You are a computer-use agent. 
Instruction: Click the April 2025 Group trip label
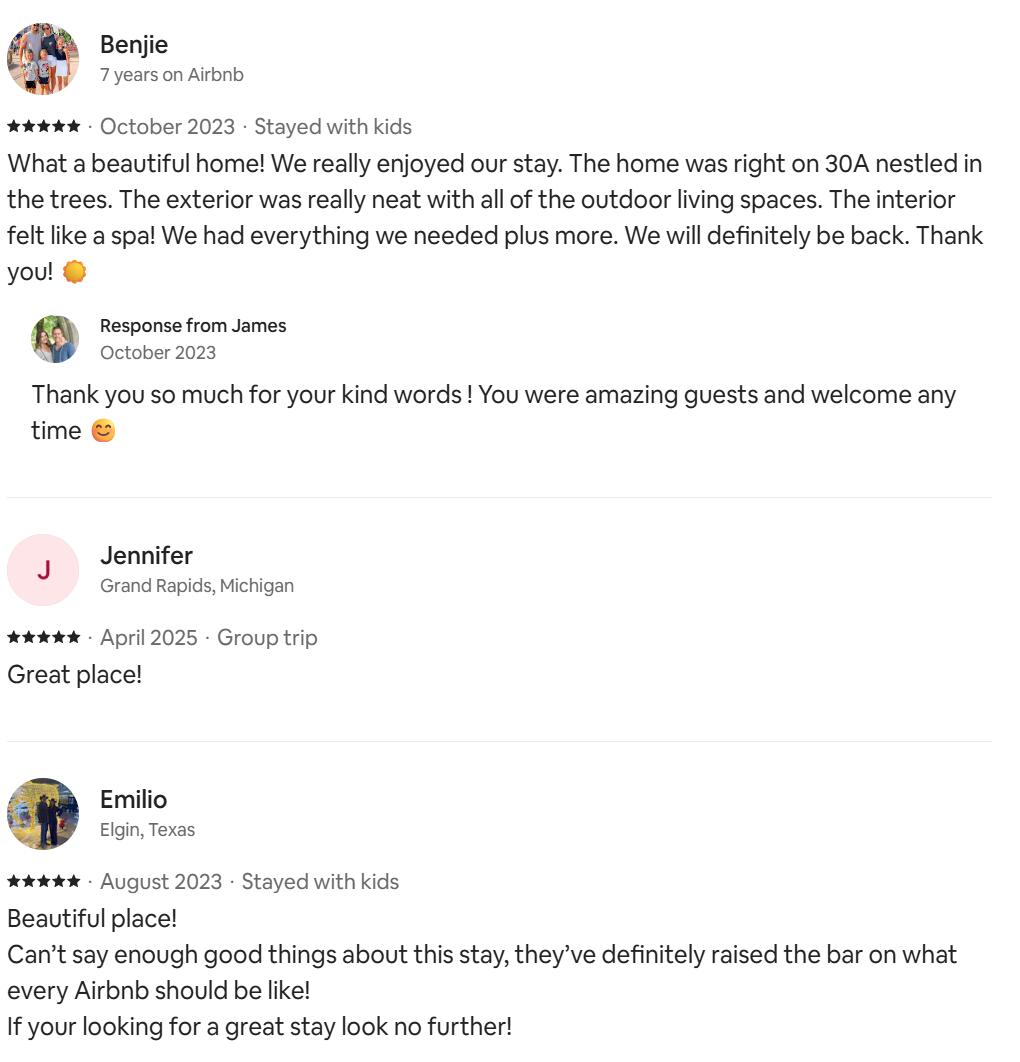(209, 637)
